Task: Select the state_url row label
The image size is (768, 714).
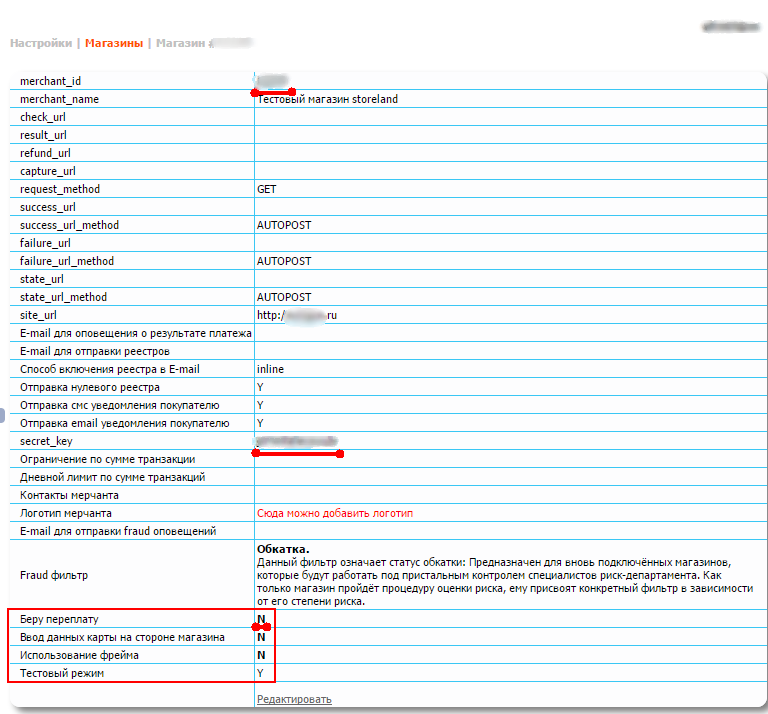Action: pyautogui.click(x=42, y=279)
